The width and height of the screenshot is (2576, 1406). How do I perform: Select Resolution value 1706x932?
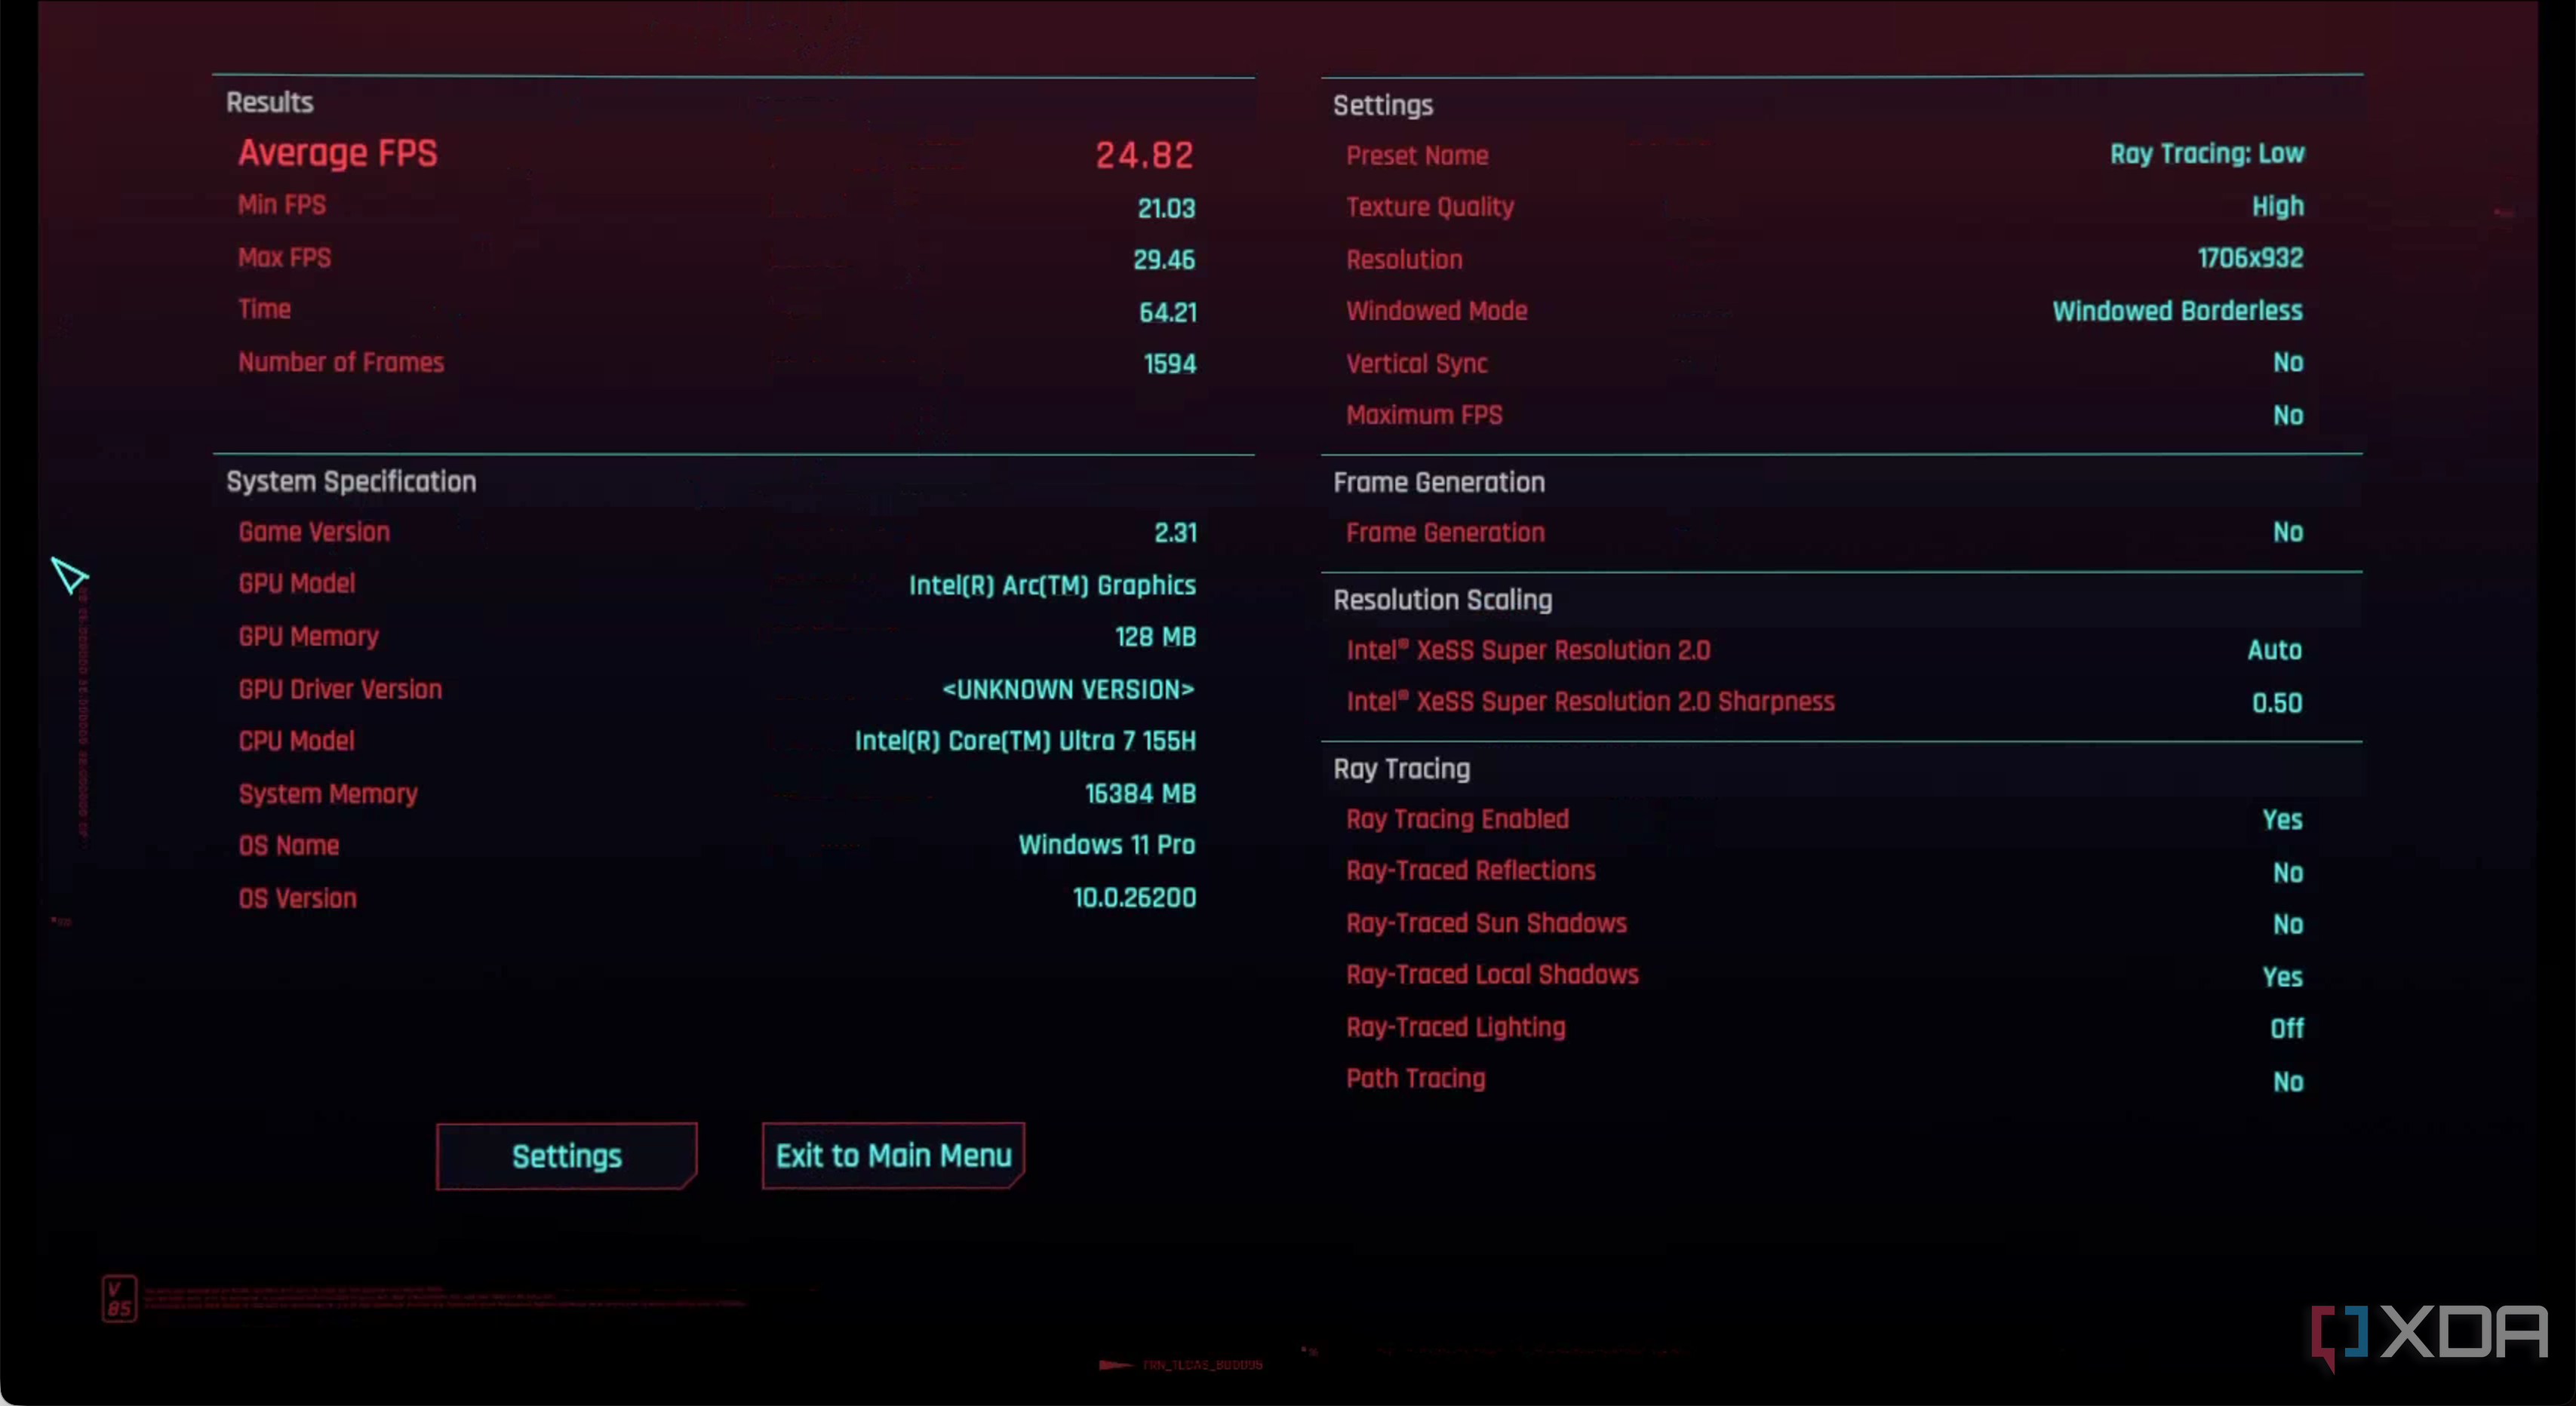(x=2250, y=258)
